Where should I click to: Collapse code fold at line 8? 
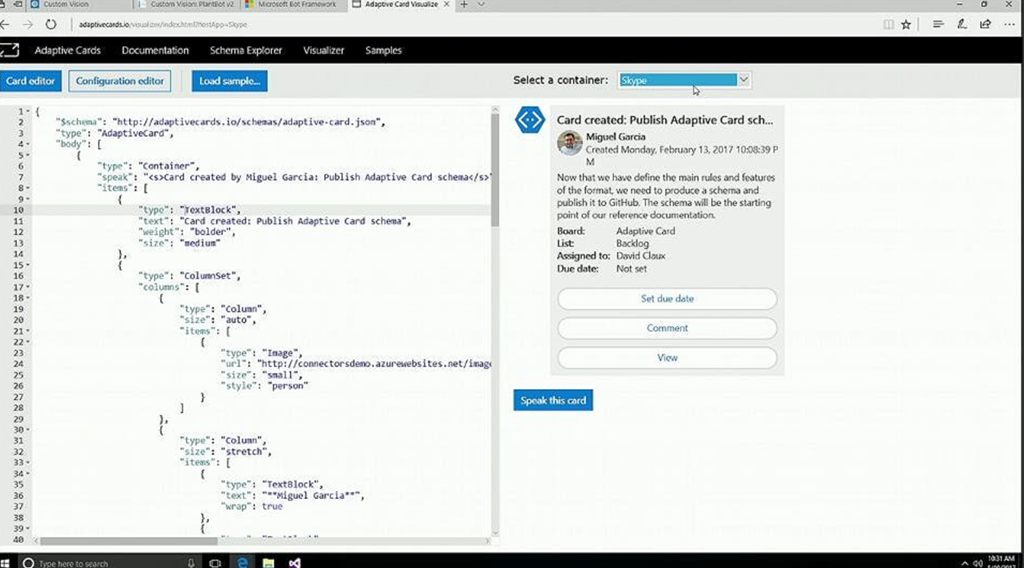pyautogui.click(x=28, y=188)
